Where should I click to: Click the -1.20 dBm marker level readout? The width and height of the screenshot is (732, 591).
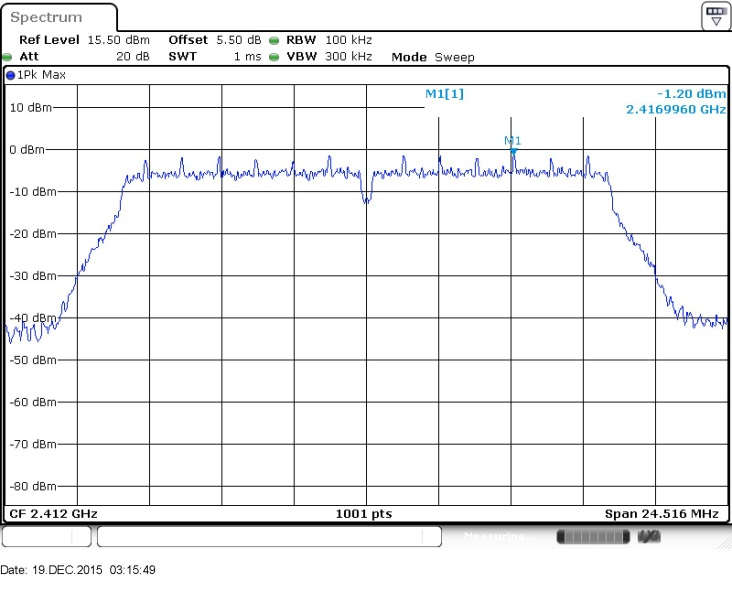coord(691,94)
